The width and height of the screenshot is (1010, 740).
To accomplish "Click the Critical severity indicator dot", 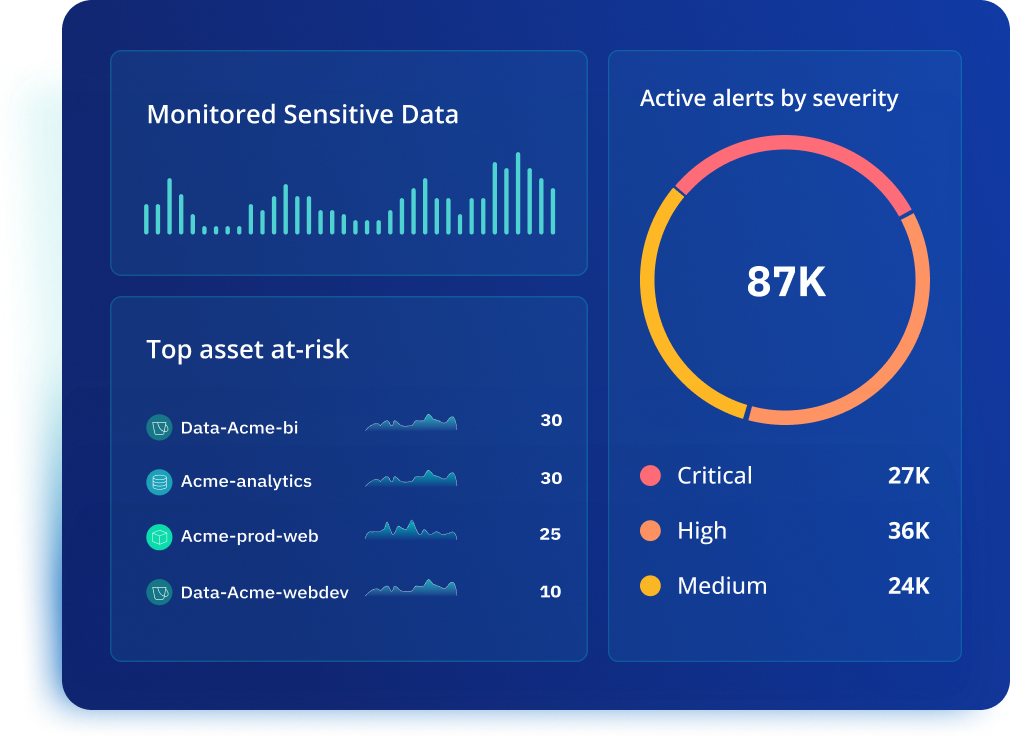I will click(651, 476).
